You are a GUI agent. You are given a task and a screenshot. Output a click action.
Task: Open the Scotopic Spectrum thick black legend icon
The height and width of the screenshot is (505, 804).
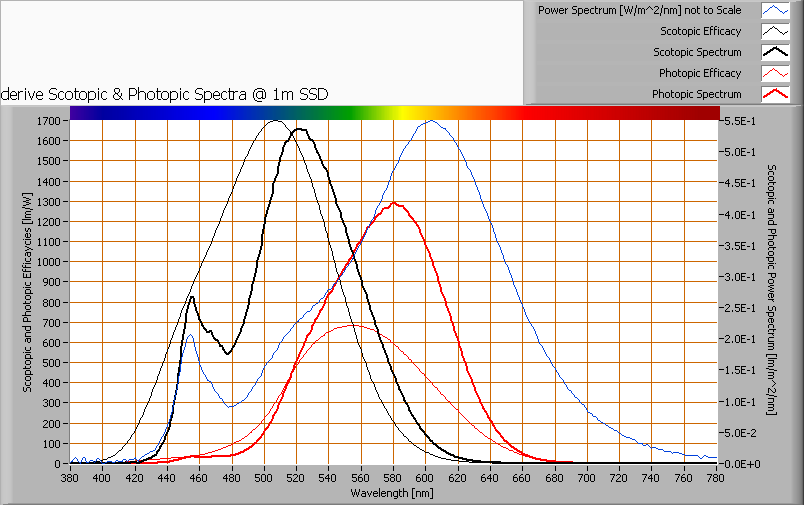coord(775,52)
